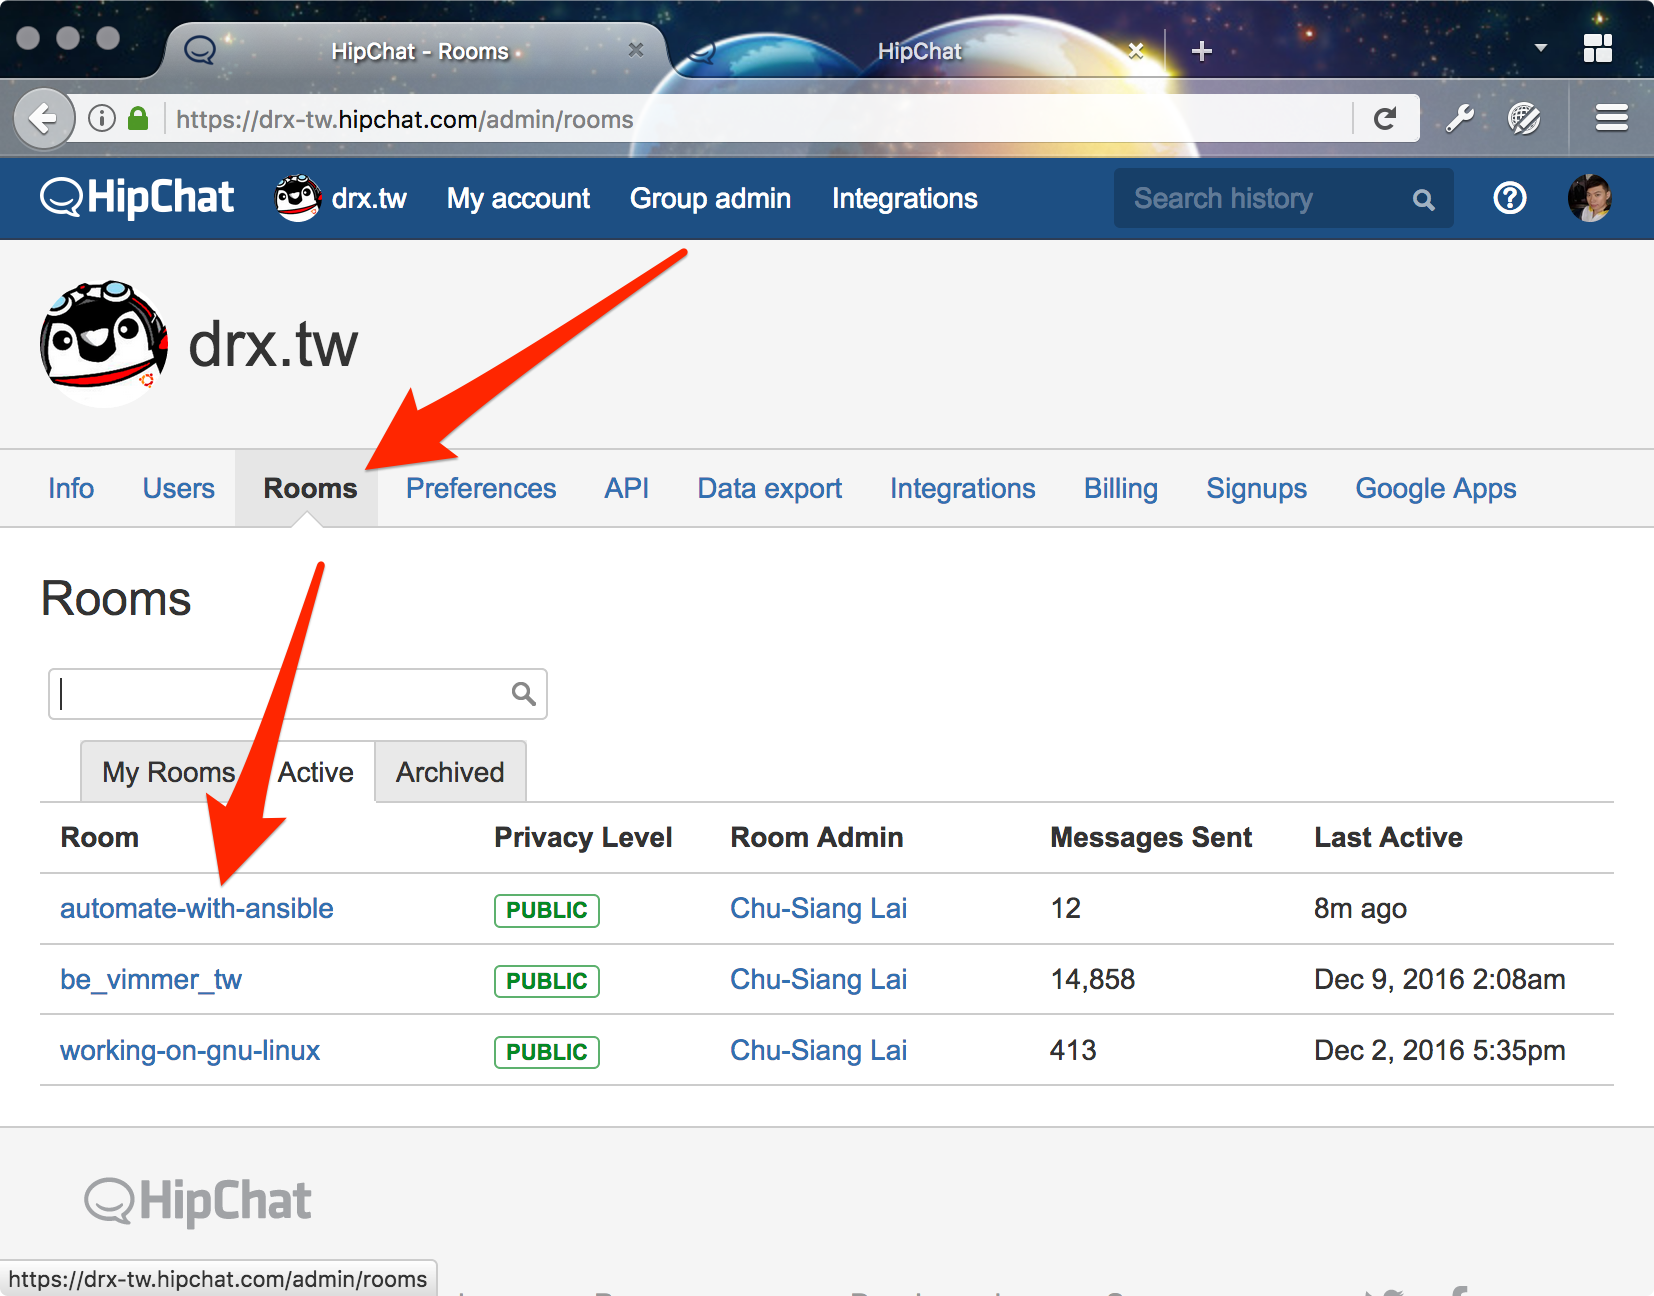Show the Archived rooms tab
Viewport: 1654px width, 1296px height.
[450, 772]
